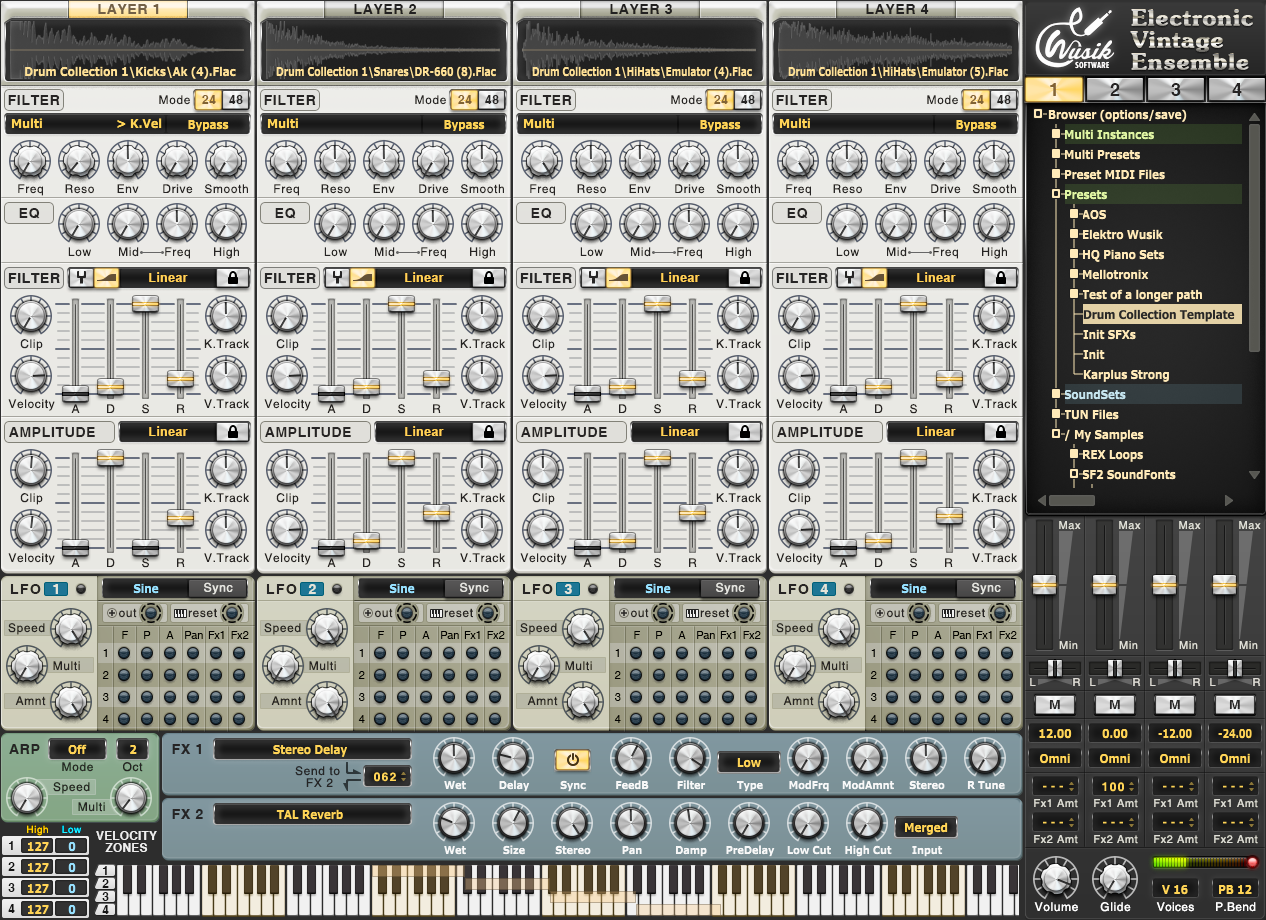The height and width of the screenshot is (920, 1266).
Task: Click Layer 1 filter envelope lock icon
Action: coord(233,278)
